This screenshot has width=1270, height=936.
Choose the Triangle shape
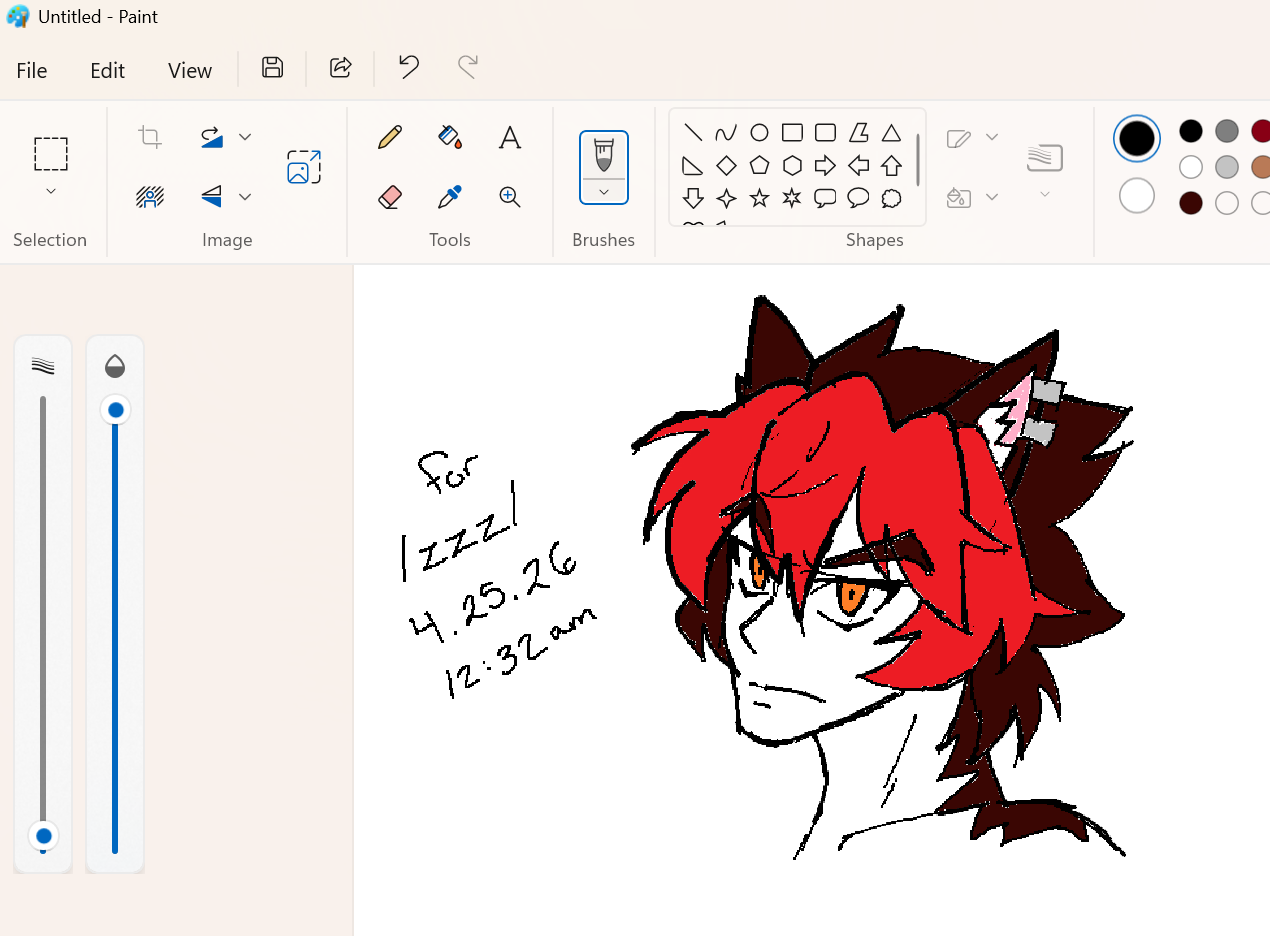click(891, 133)
